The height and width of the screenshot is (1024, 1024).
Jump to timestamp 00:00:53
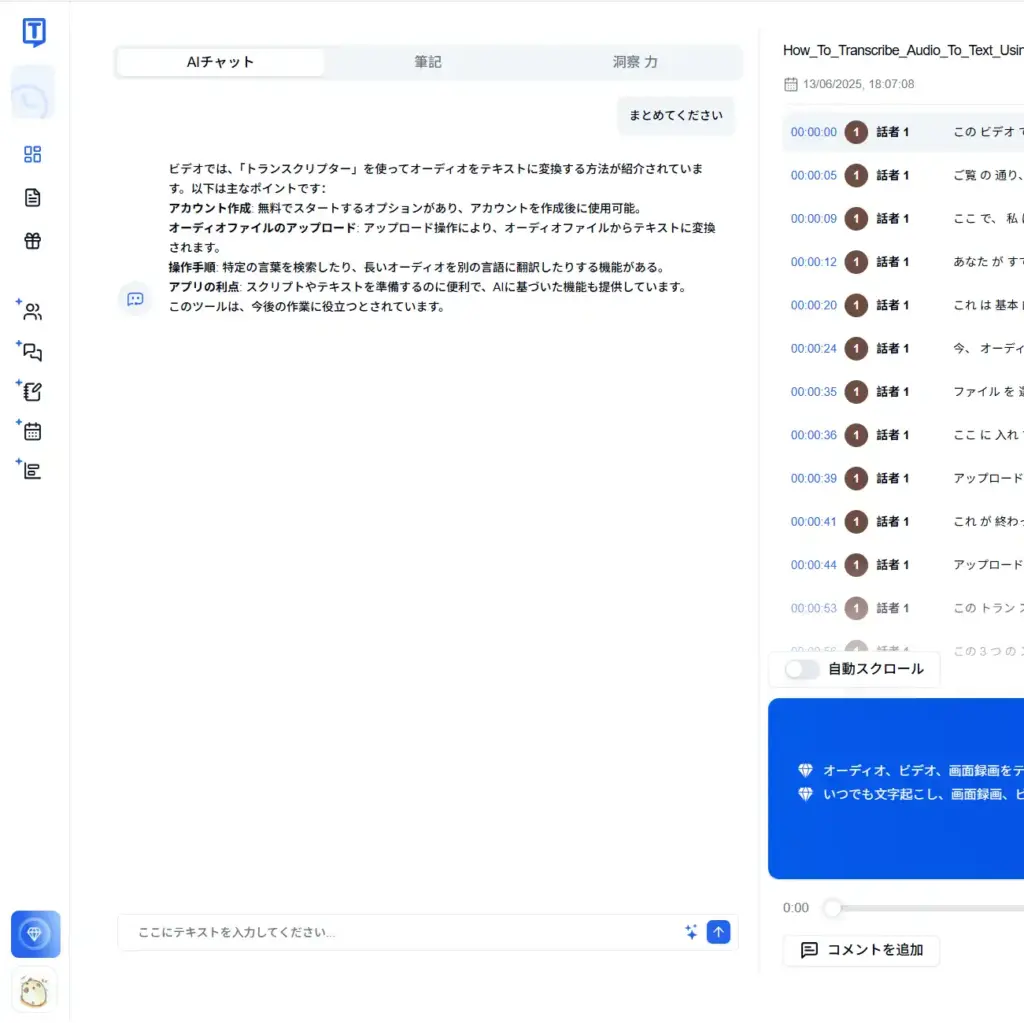click(x=813, y=608)
